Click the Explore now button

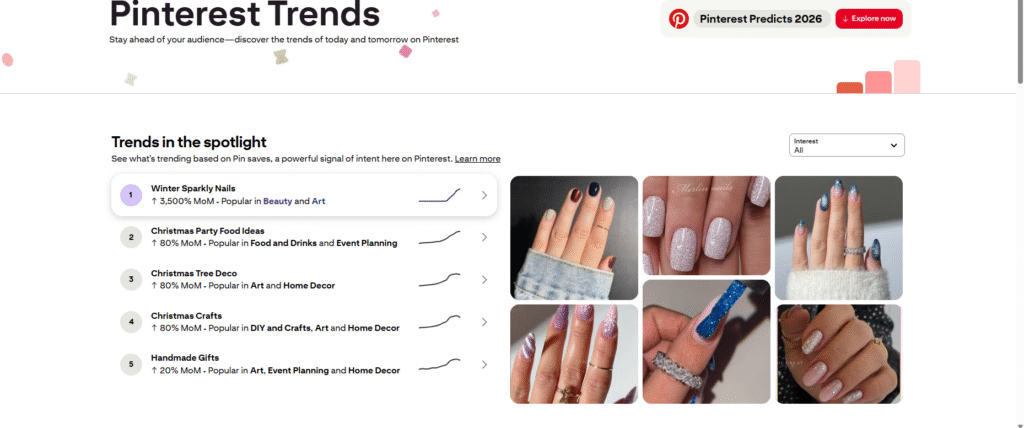(x=869, y=19)
